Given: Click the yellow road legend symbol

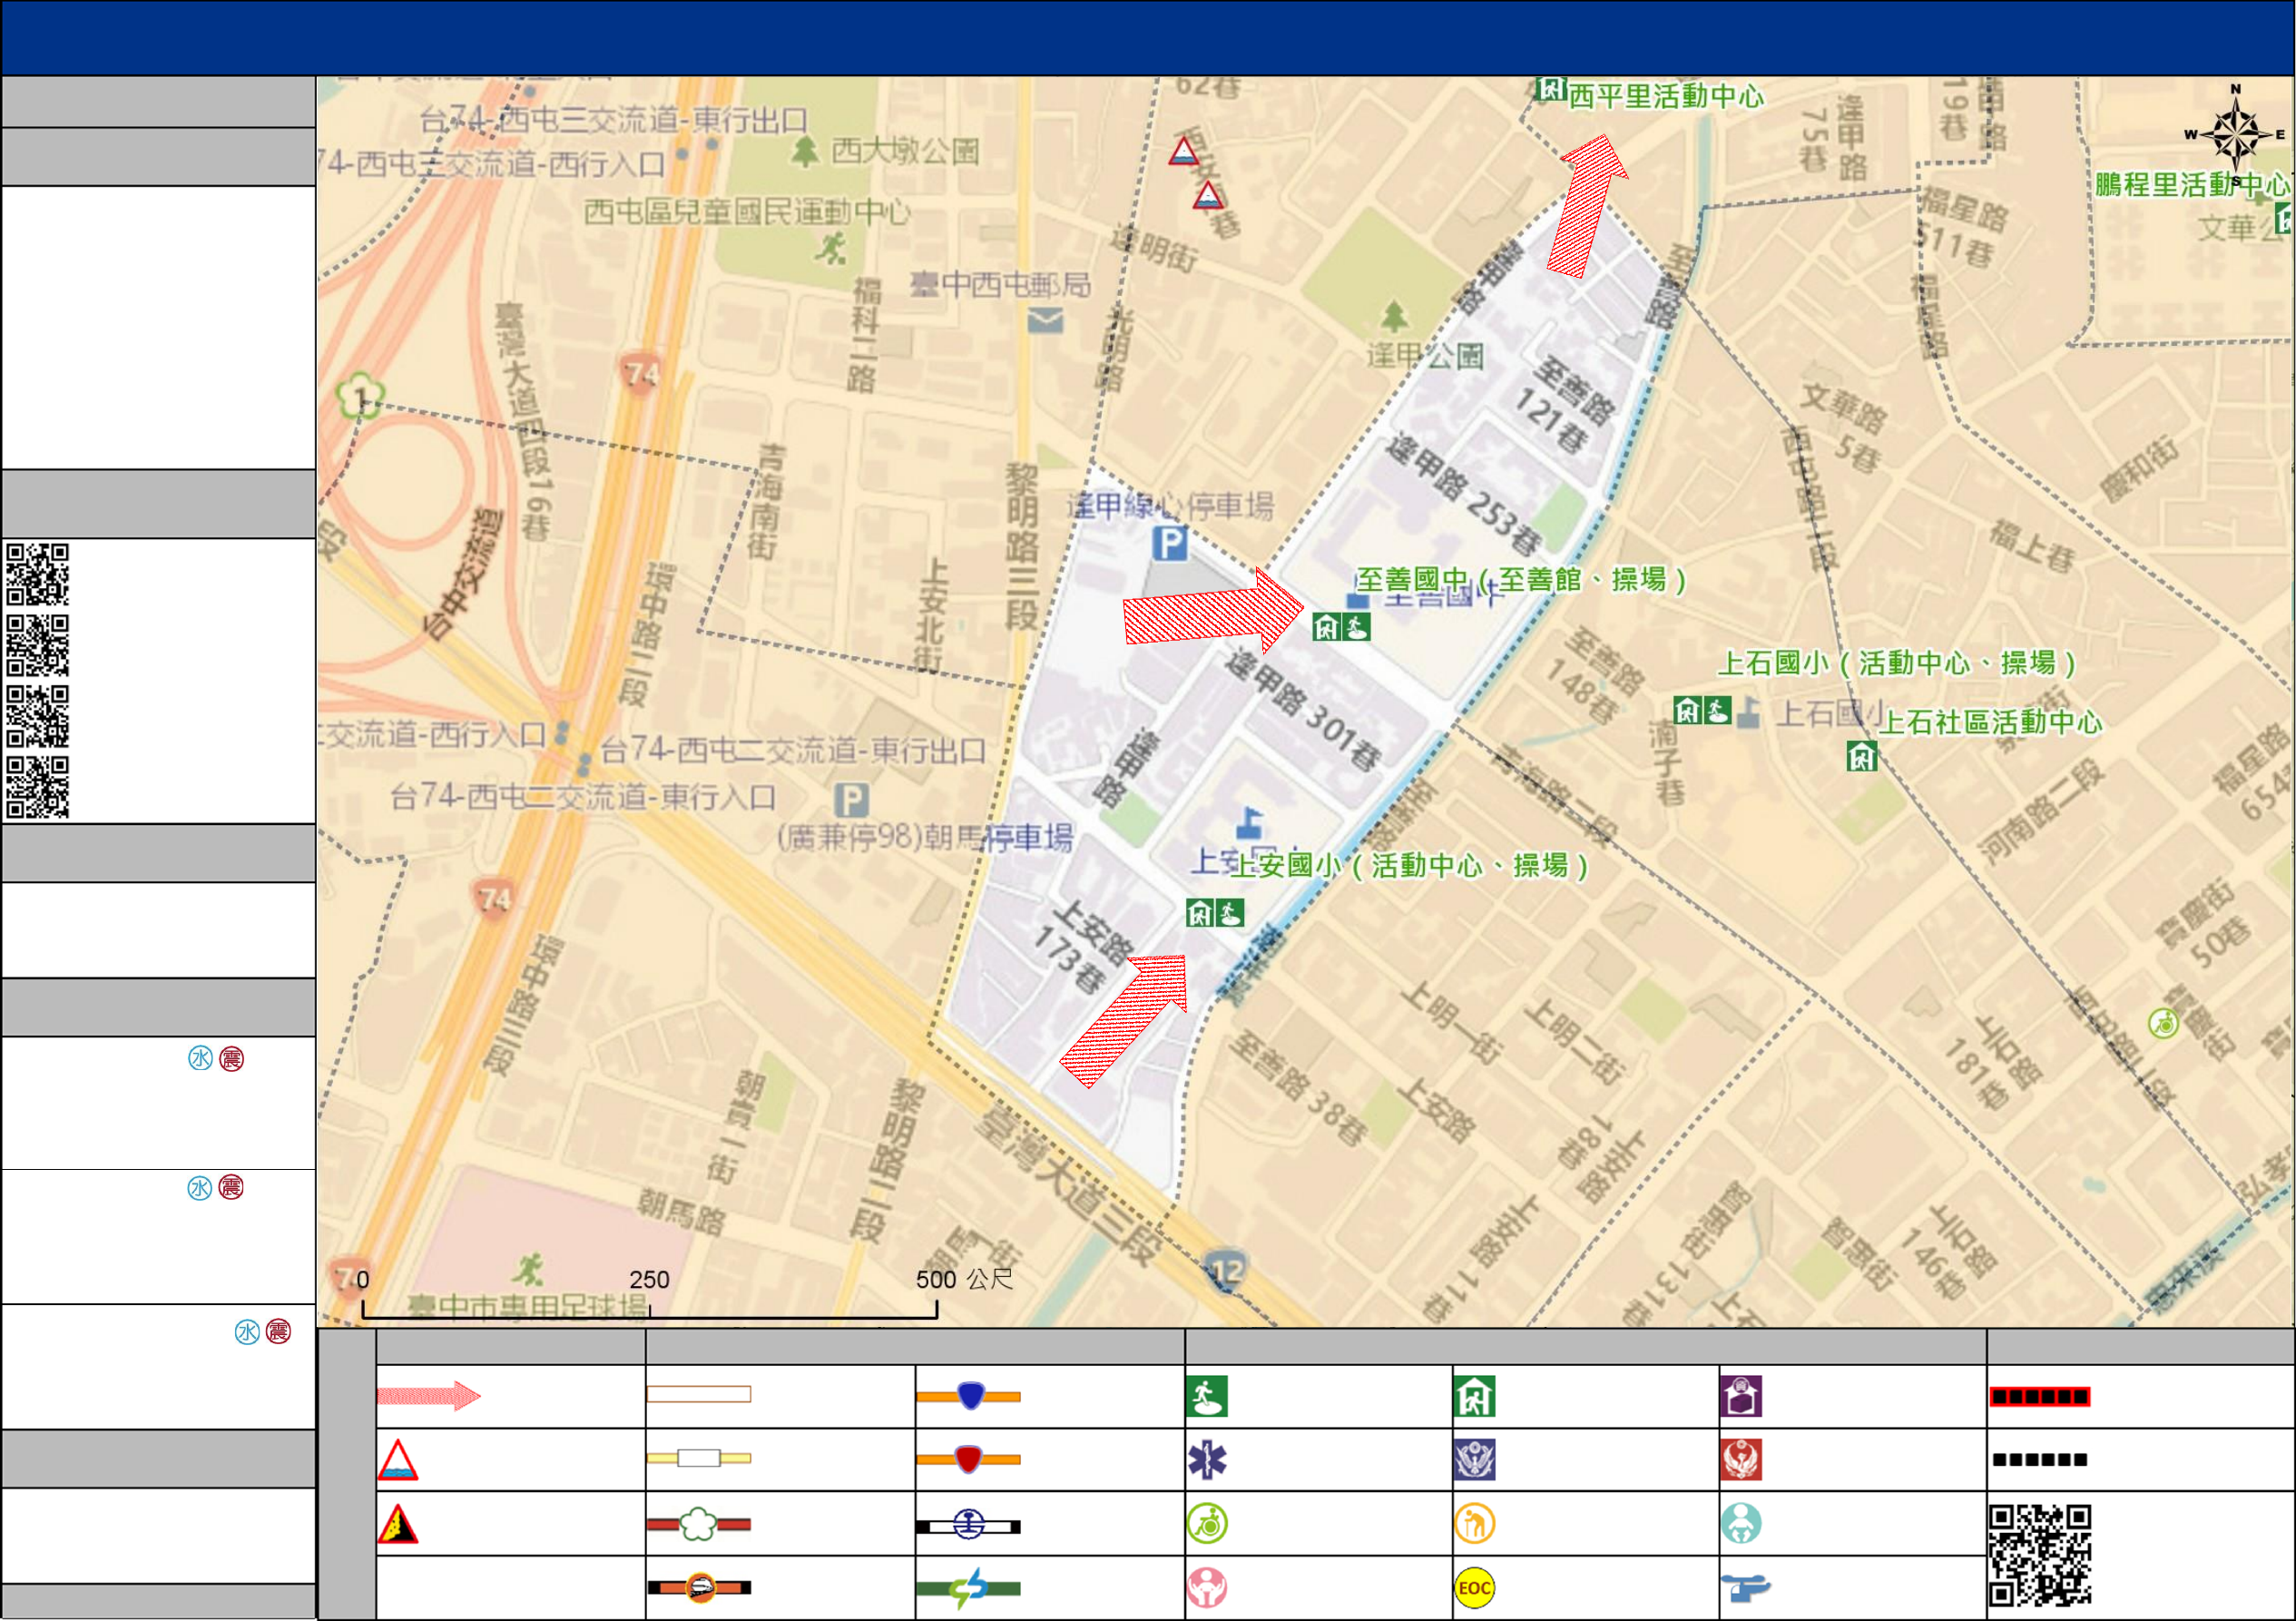Looking at the screenshot, I should [699, 1458].
